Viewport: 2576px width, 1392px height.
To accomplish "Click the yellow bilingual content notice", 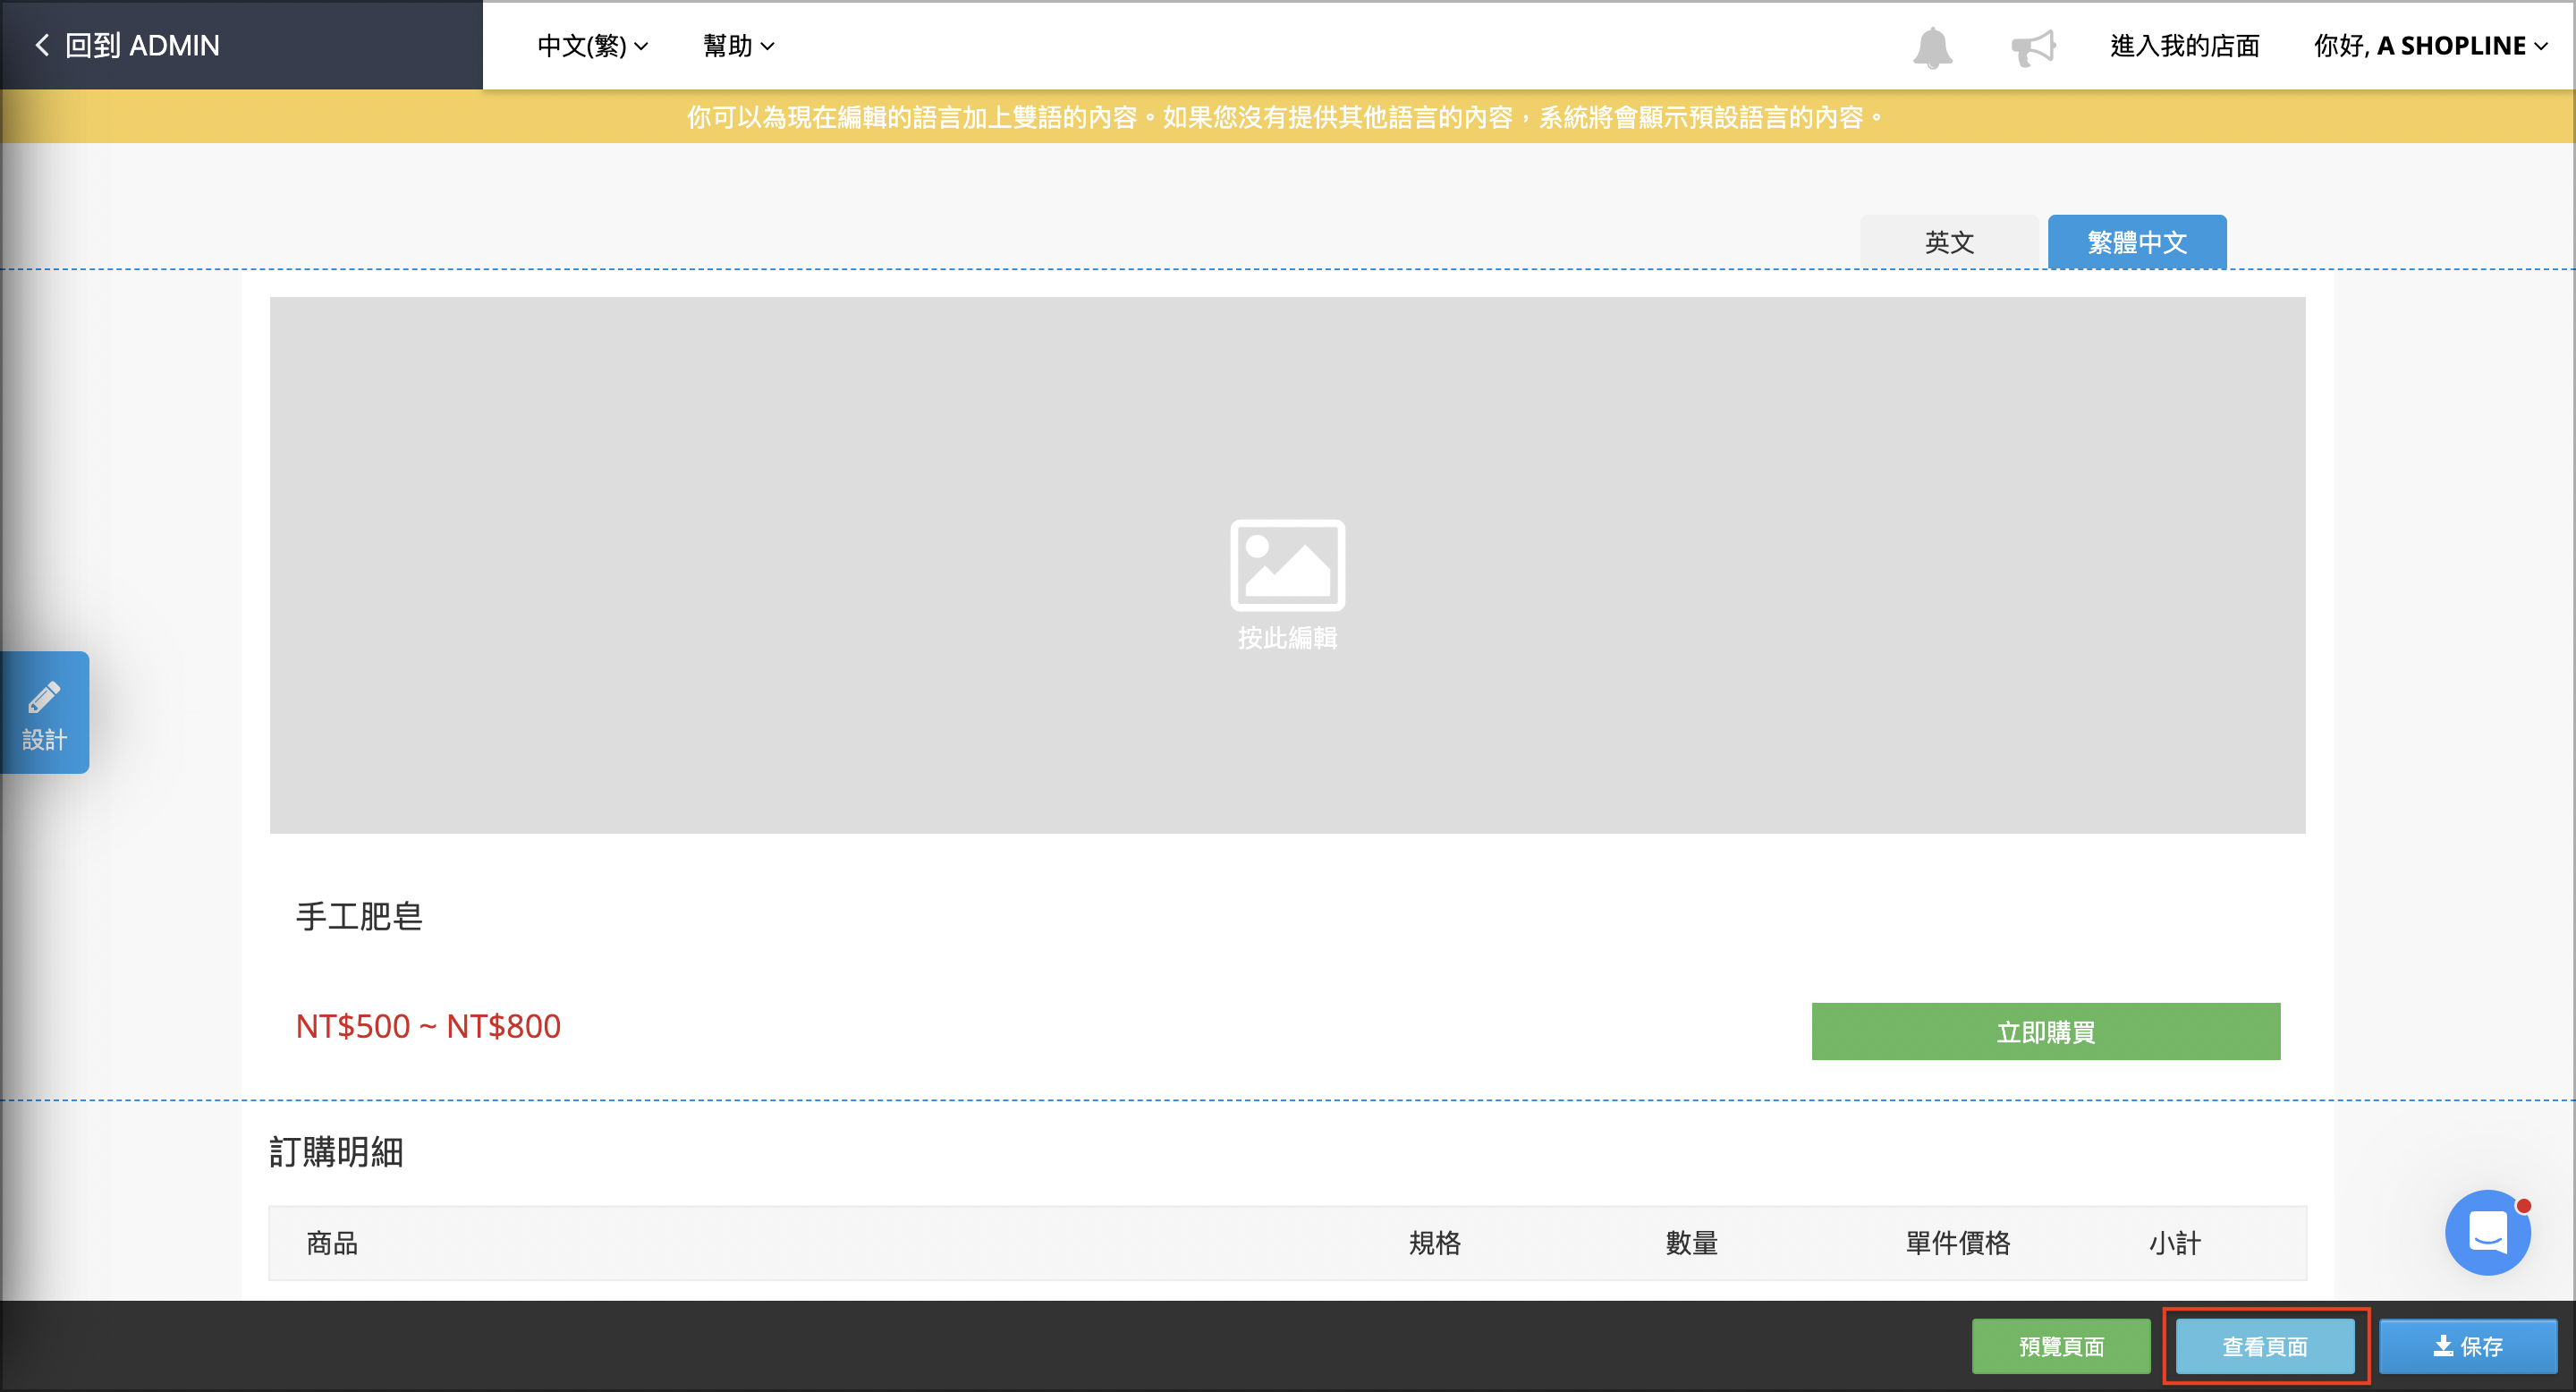I will pos(1287,117).
